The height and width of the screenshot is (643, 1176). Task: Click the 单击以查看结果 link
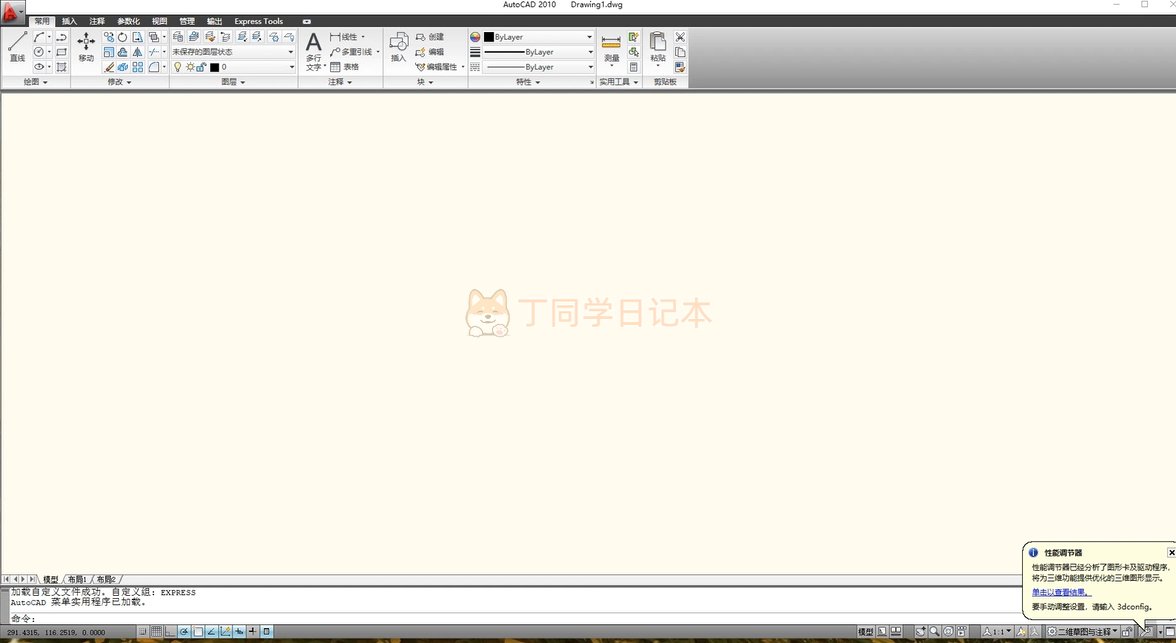click(1061, 593)
